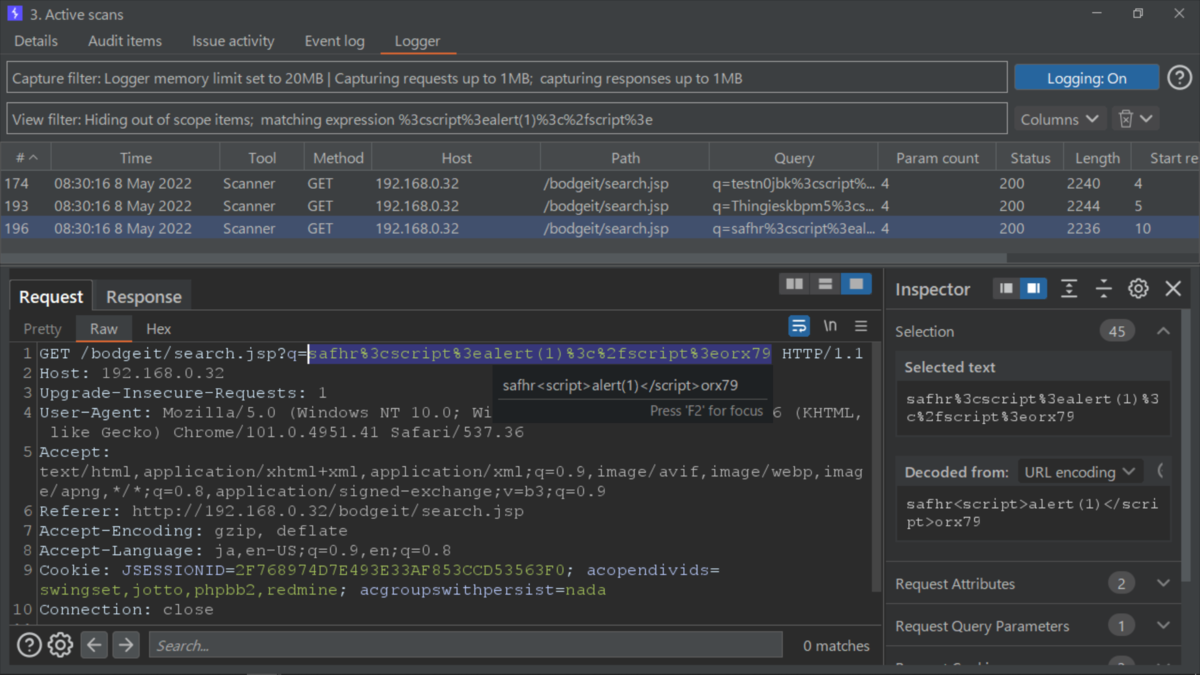Close the Inspector panel
The width and height of the screenshot is (1200, 675).
[x=1174, y=289]
